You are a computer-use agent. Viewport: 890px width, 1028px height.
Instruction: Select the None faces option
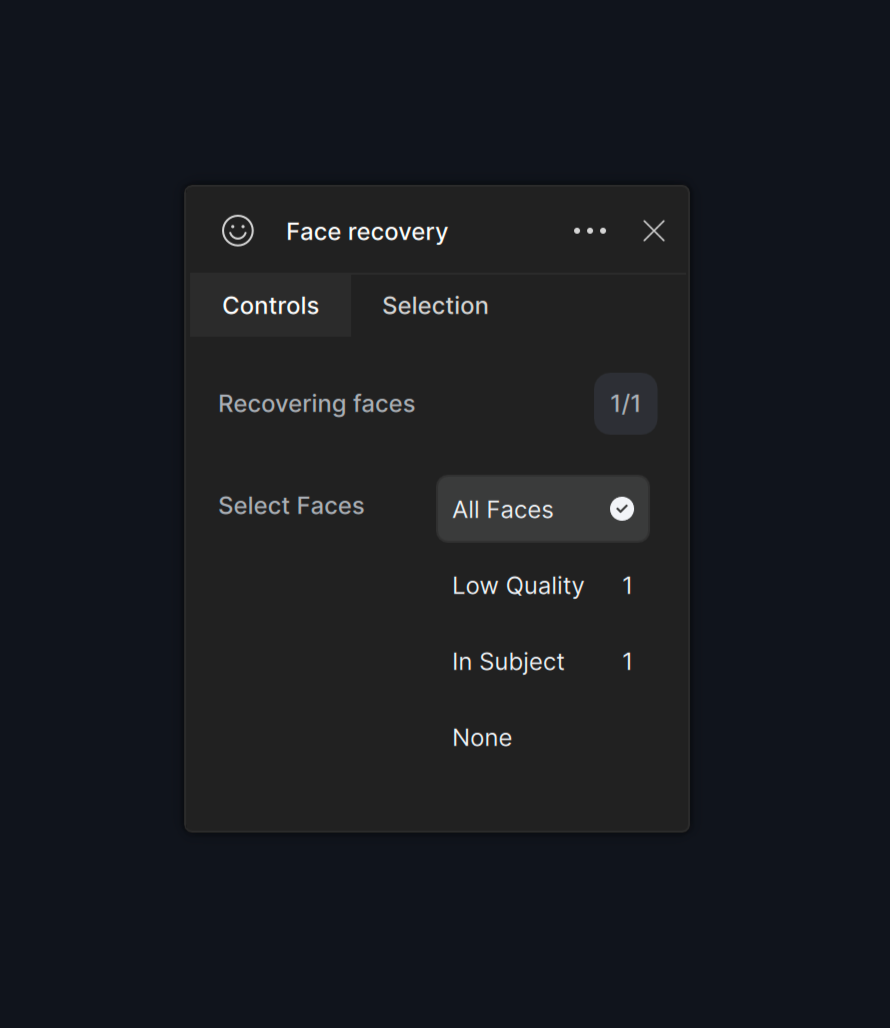pos(543,738)
